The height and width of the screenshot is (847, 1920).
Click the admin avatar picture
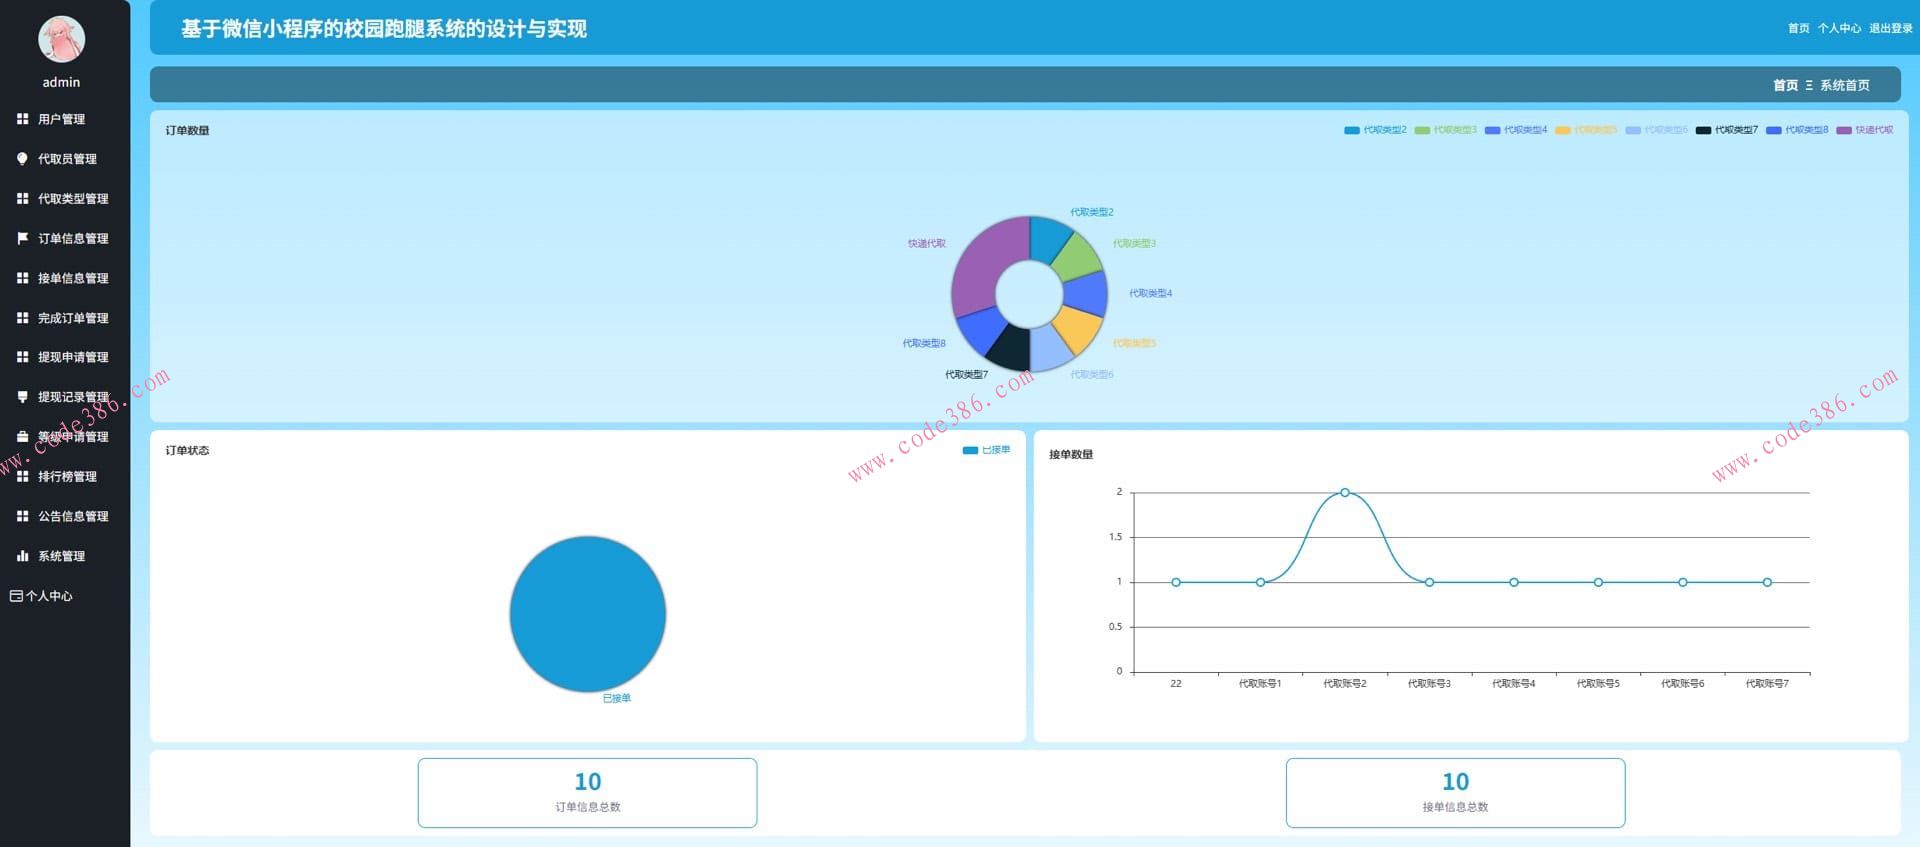[x=61, y=39]
